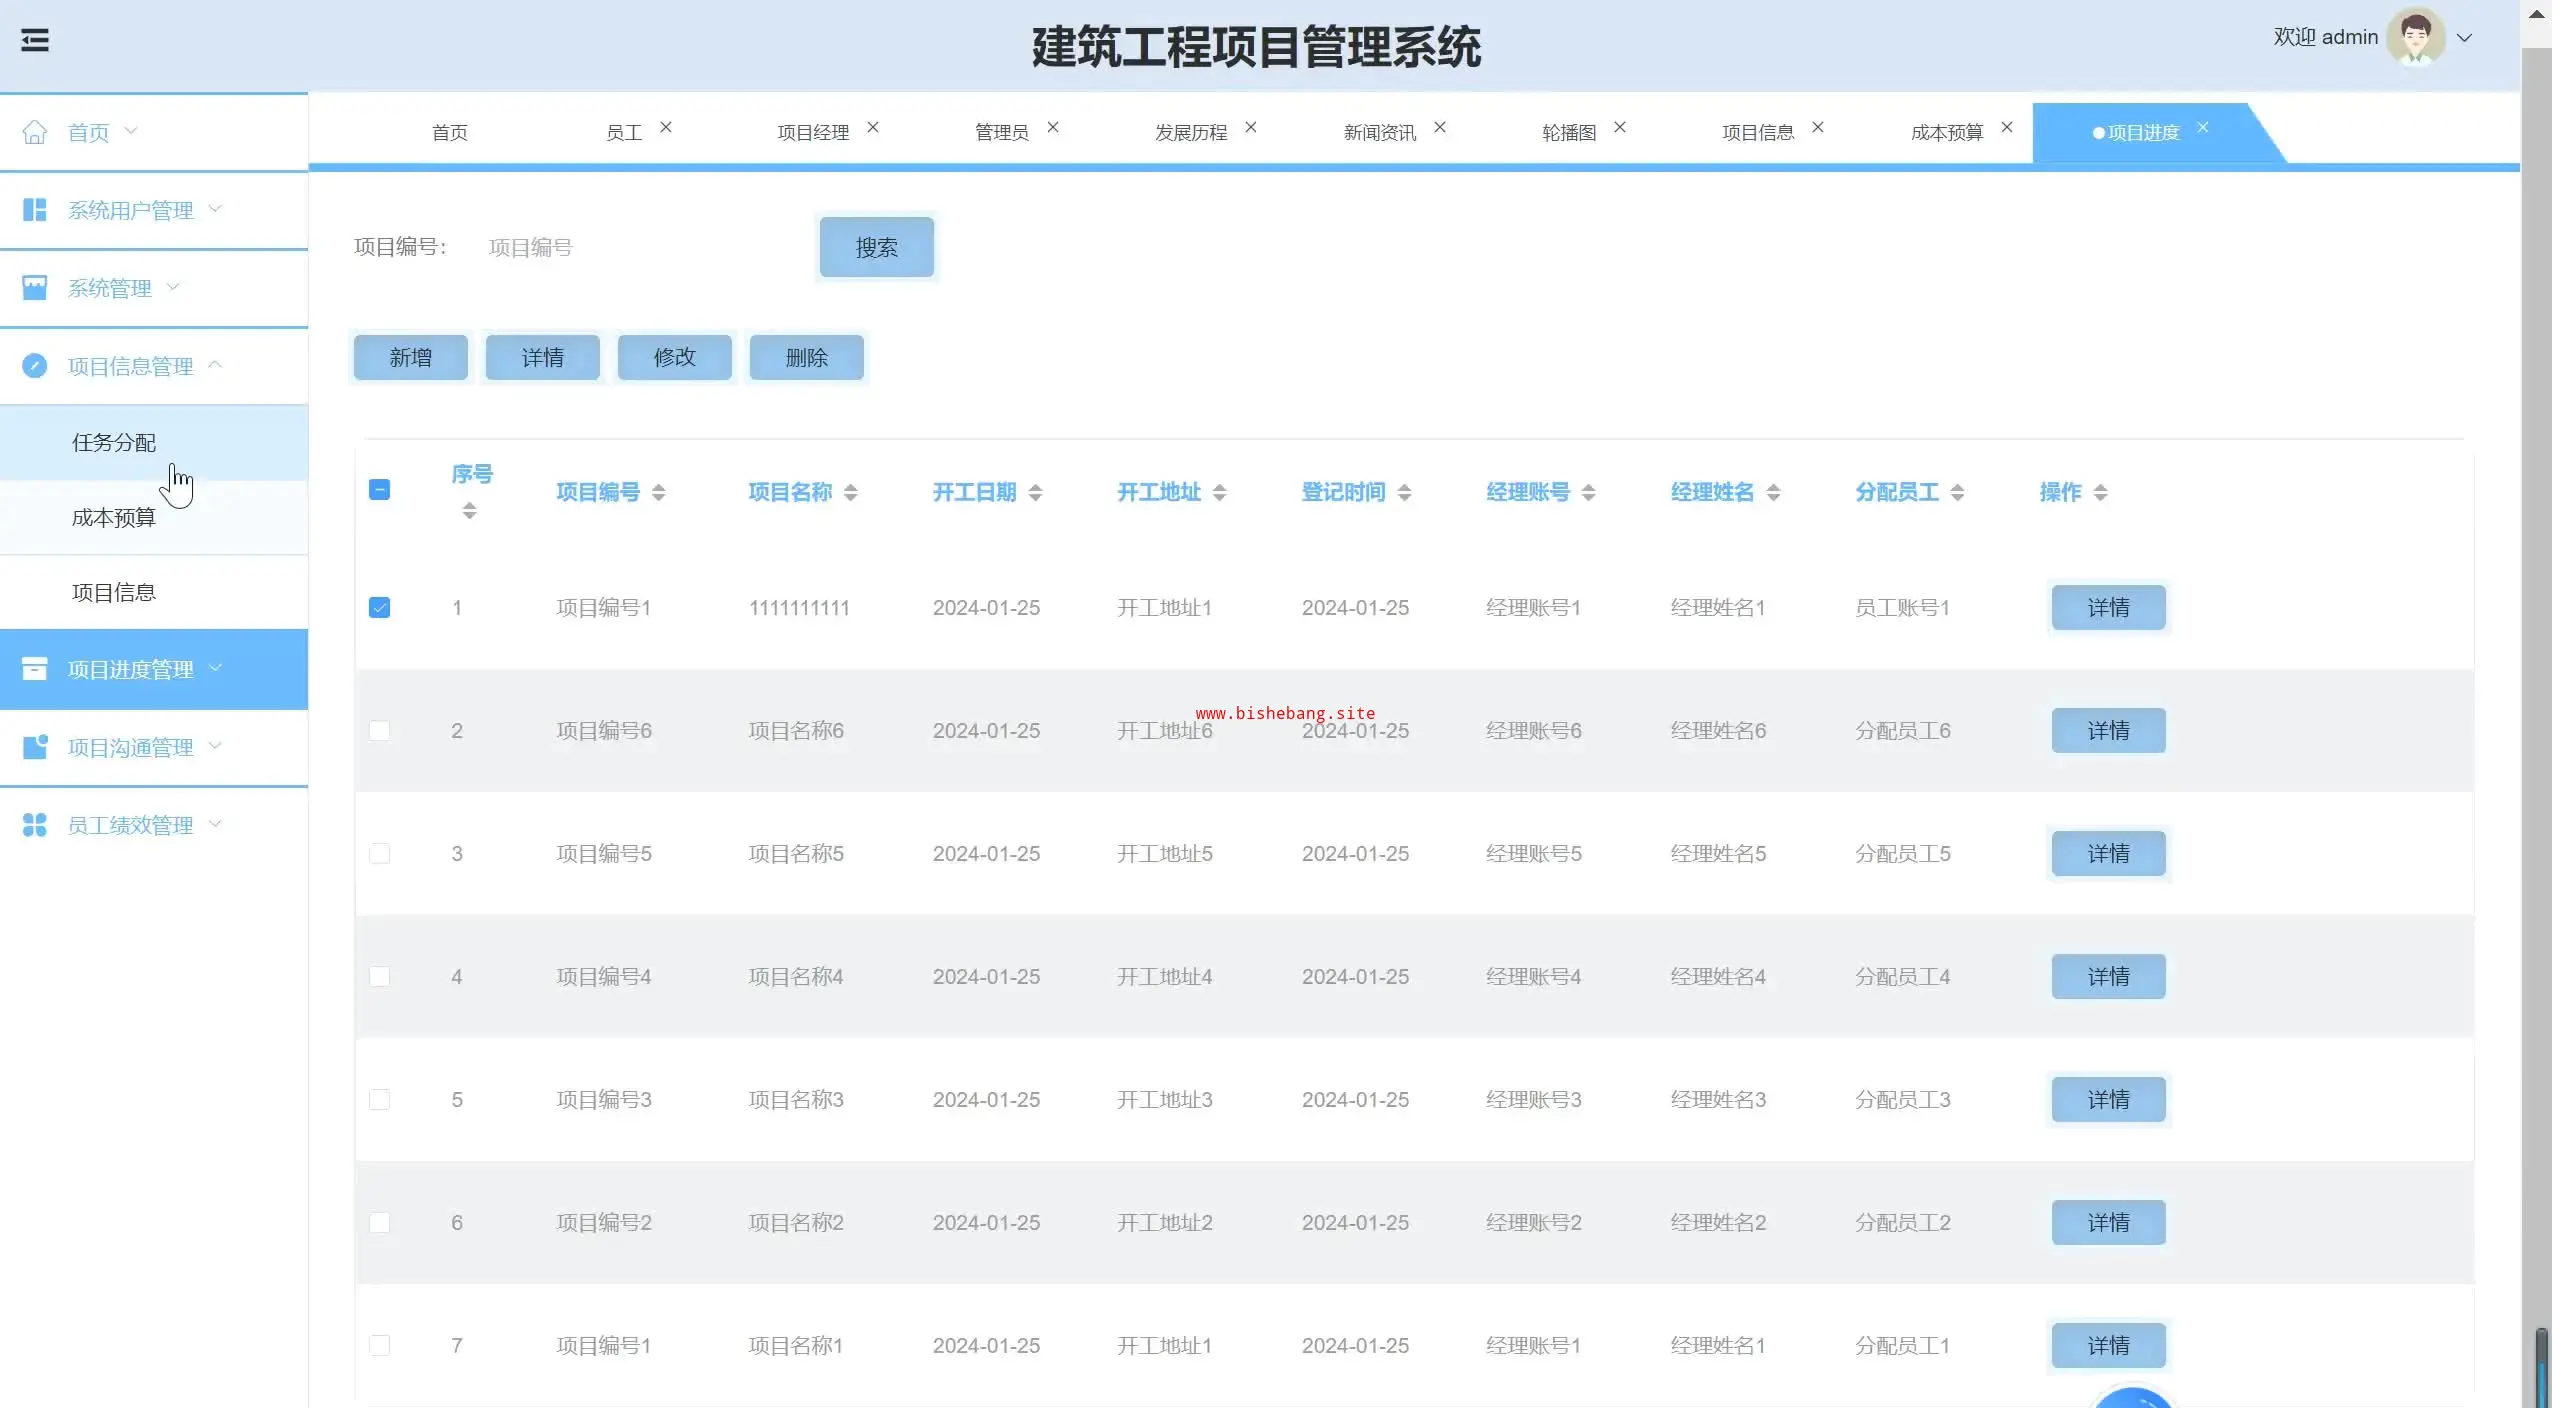Expand the 项目进度管理 sidebar menu

(130, 669)
